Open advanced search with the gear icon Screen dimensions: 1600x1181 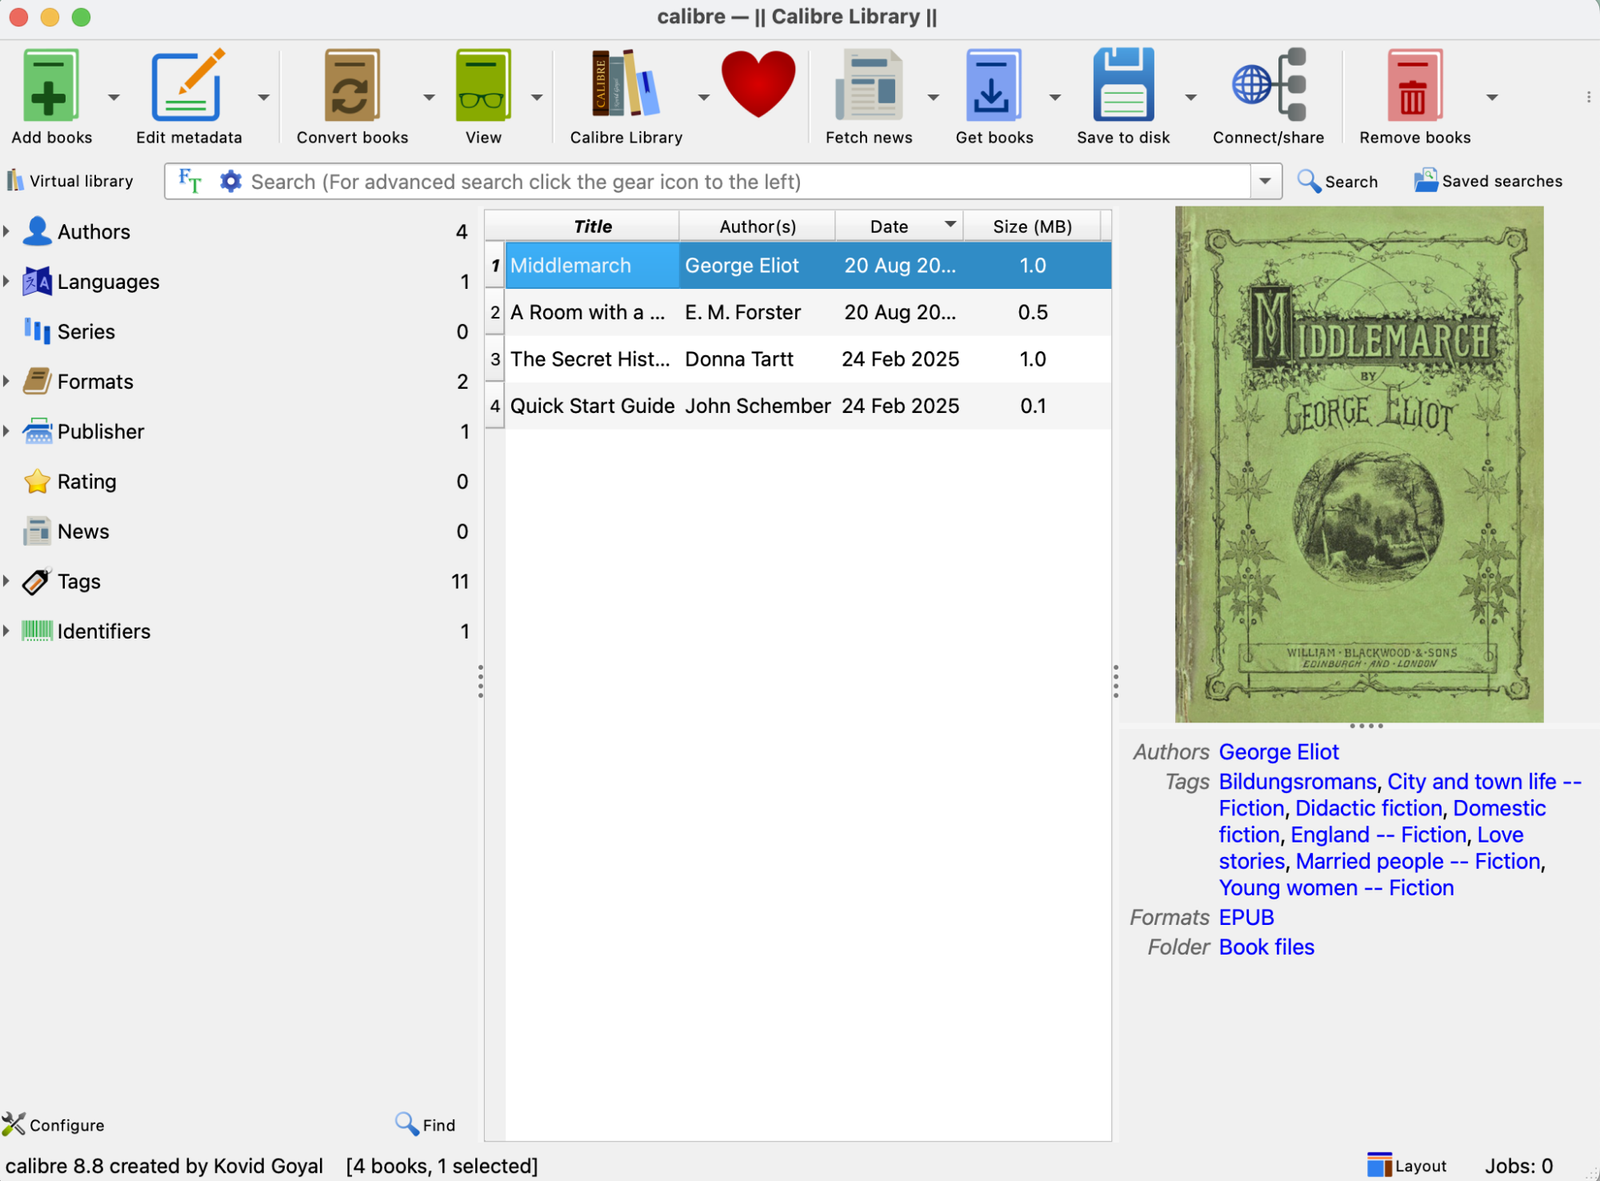coord(230,181)
